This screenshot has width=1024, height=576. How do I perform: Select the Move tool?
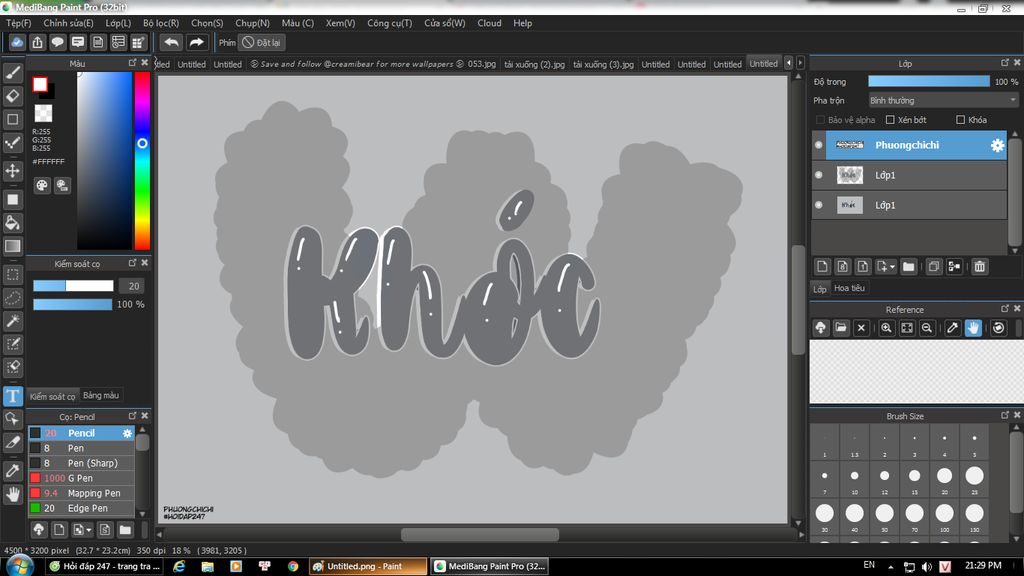pos(12,171)
